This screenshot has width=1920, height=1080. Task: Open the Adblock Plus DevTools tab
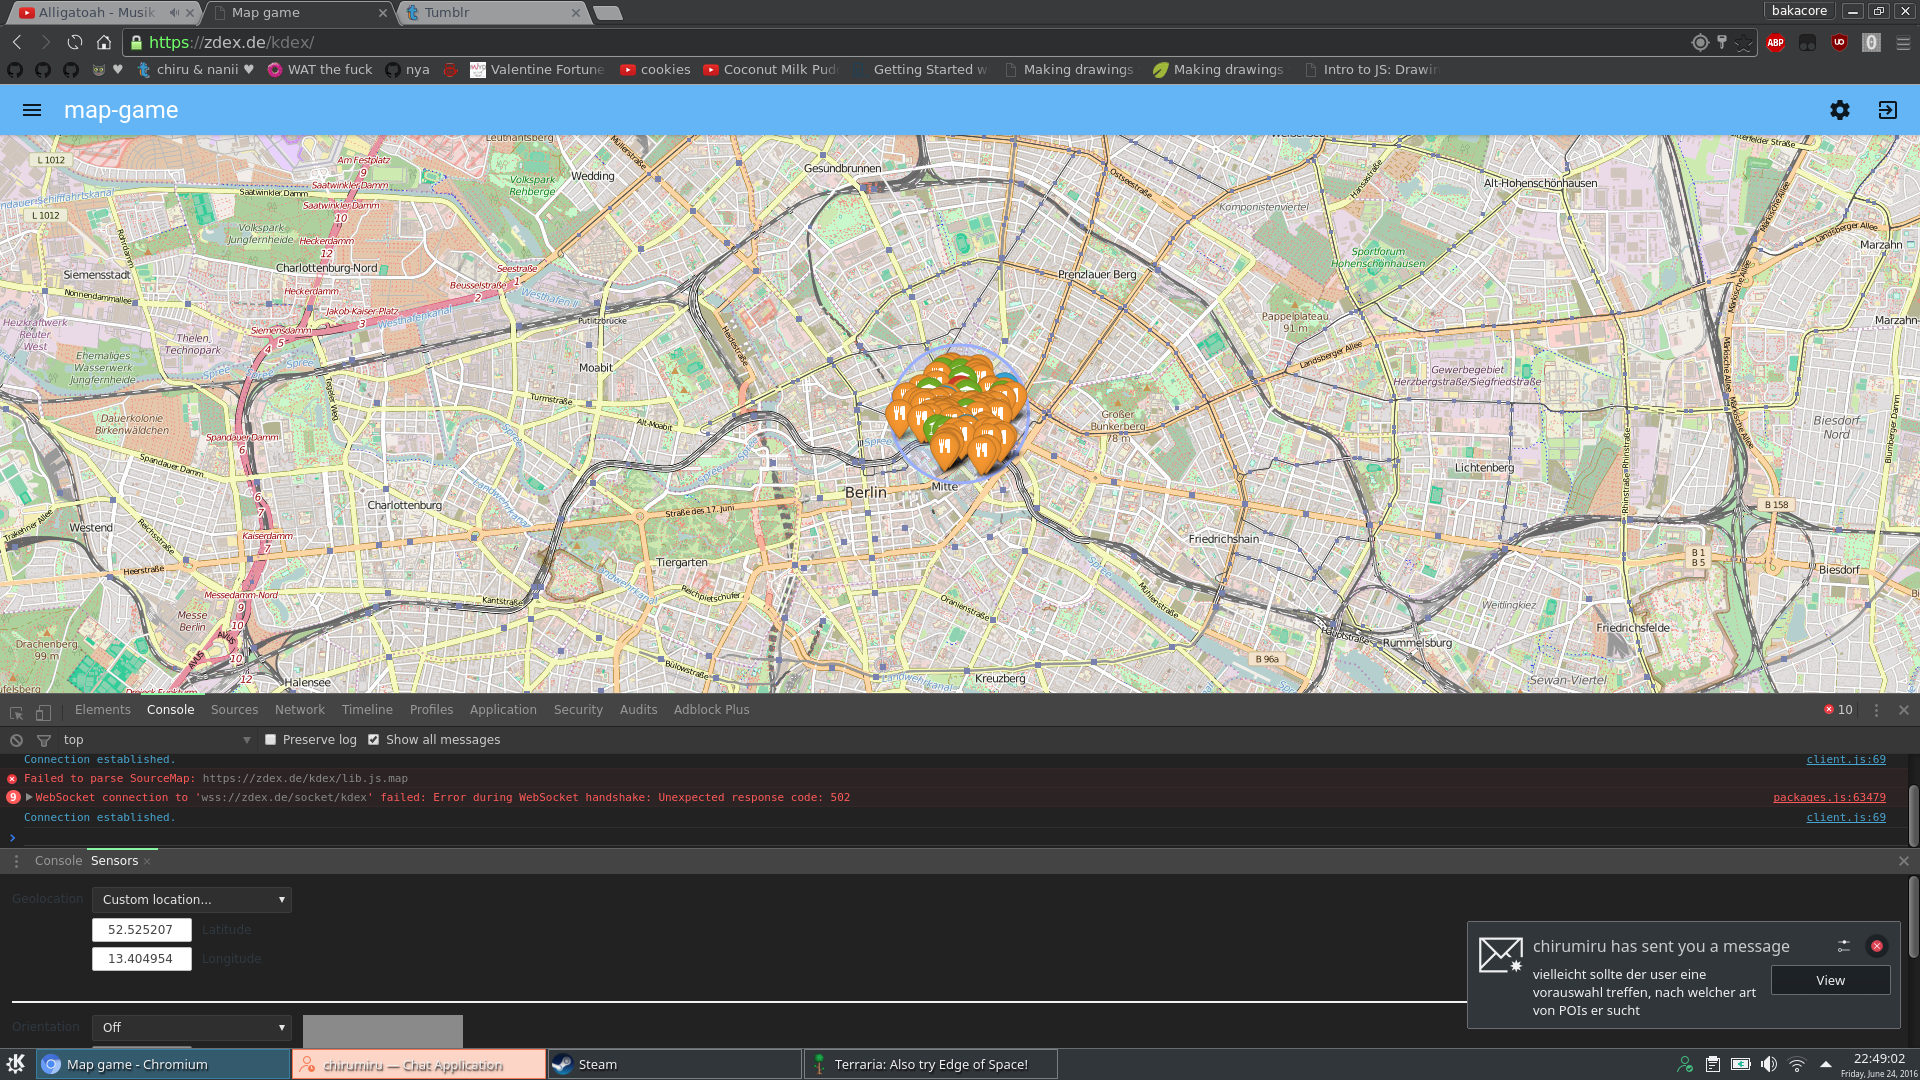(711, 710)
